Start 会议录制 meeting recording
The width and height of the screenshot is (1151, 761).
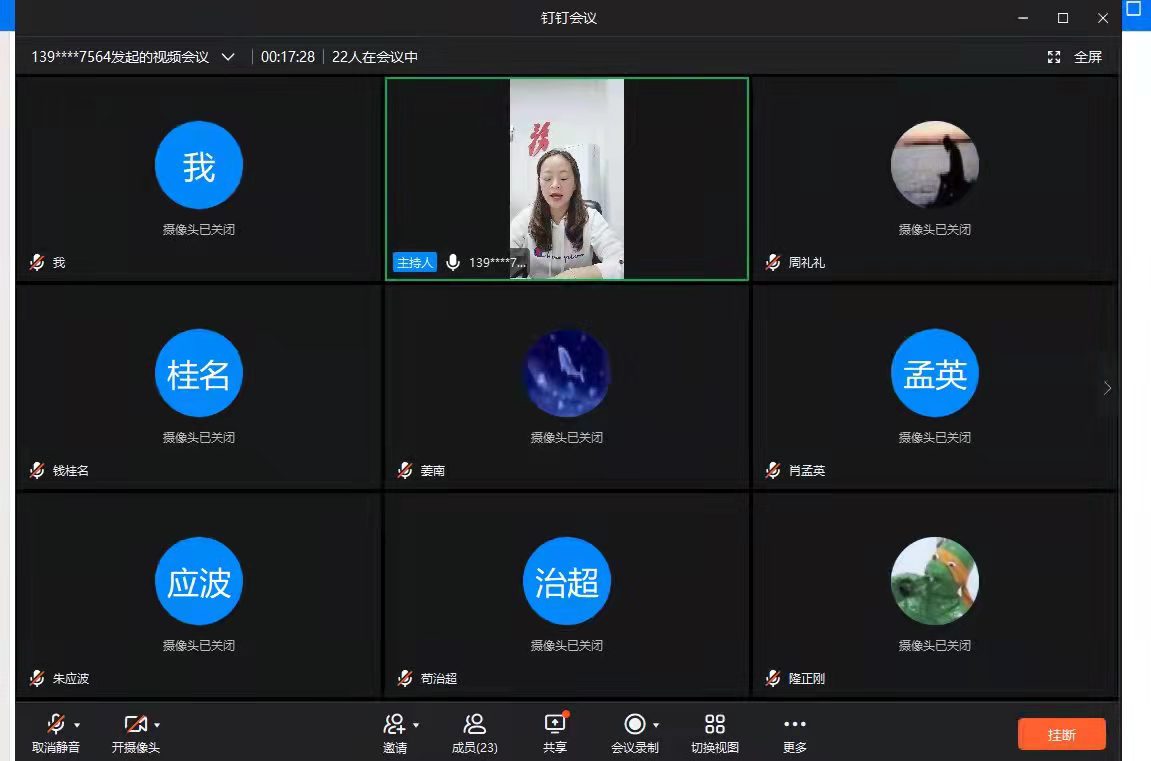634,724
